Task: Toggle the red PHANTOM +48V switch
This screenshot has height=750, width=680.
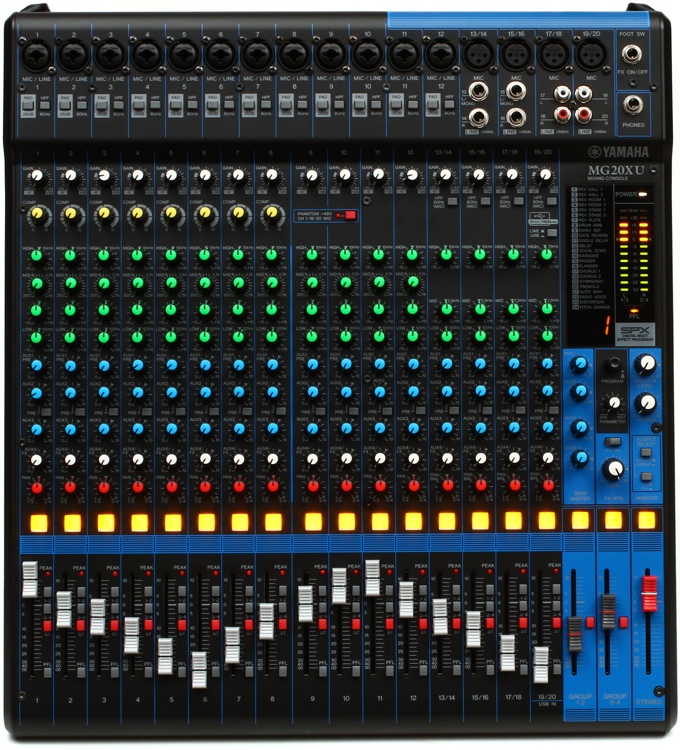Action: point(348,215)
